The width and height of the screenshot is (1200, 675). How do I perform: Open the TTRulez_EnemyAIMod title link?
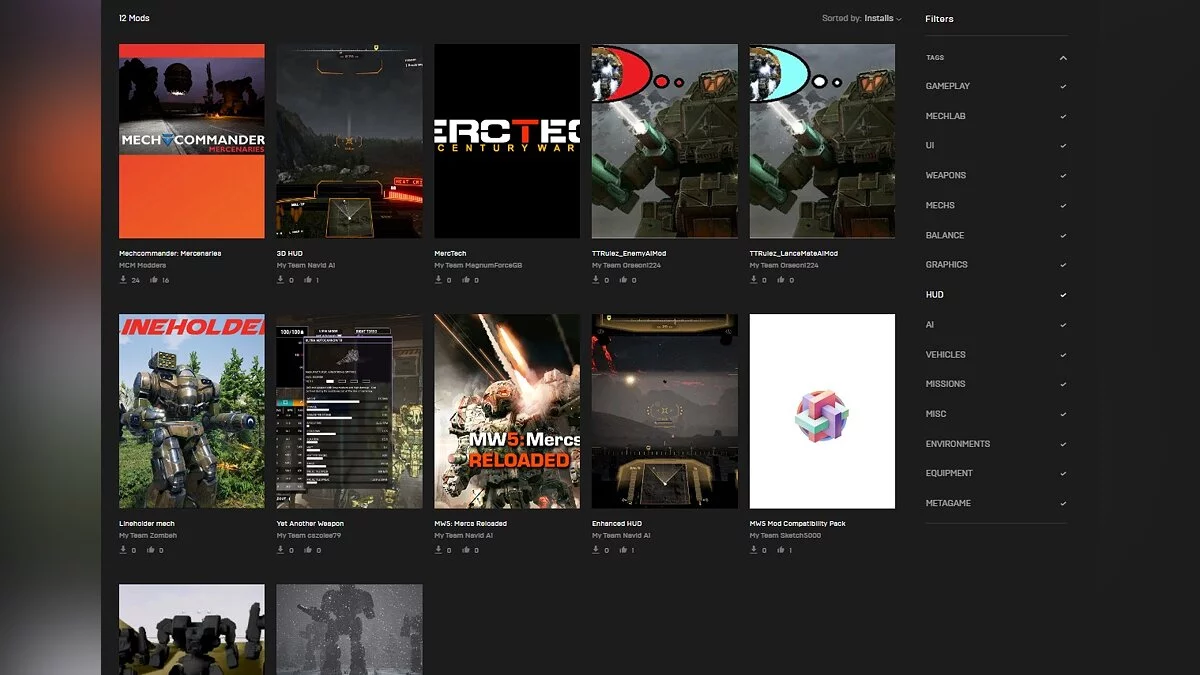pos(629,254)
